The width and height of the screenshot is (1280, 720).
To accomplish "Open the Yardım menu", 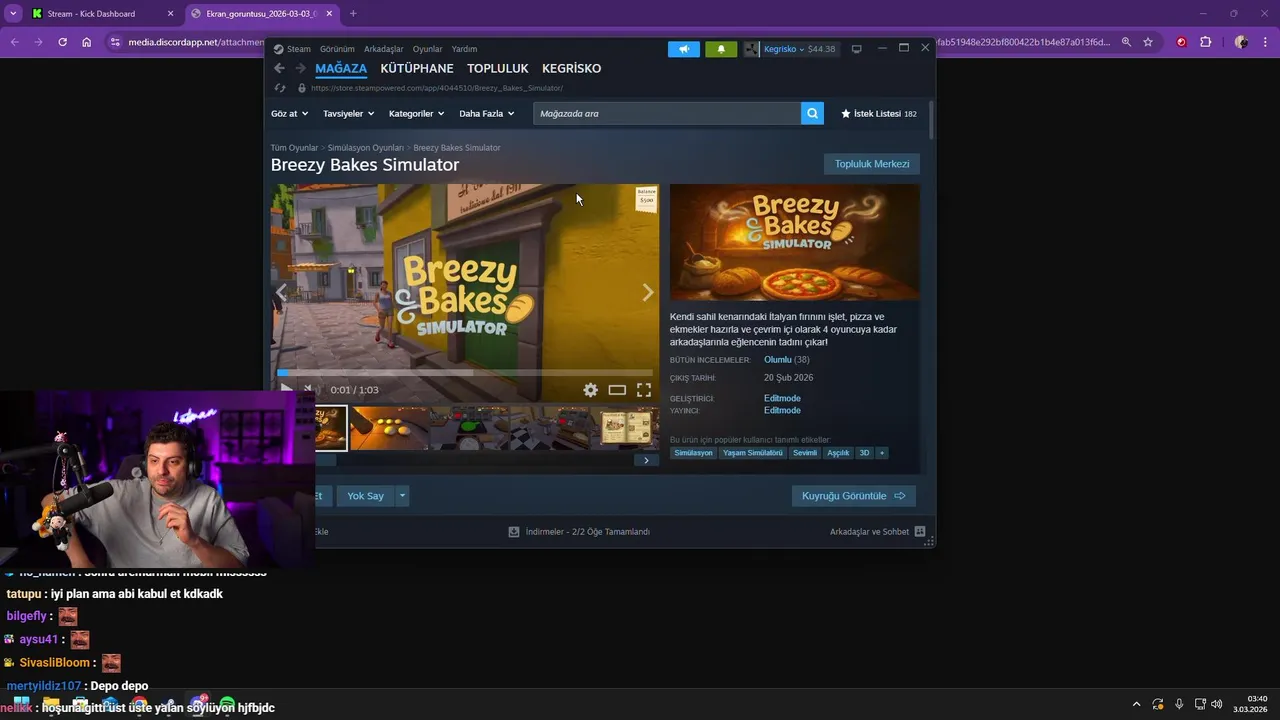I will (x=464, y=49).
